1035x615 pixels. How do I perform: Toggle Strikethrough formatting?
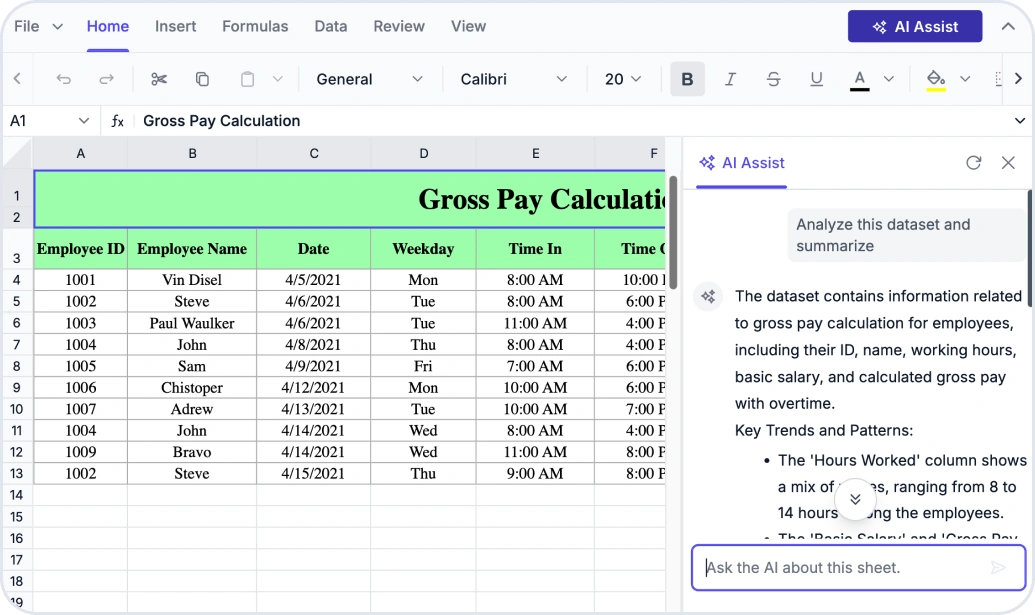(774, 79)
